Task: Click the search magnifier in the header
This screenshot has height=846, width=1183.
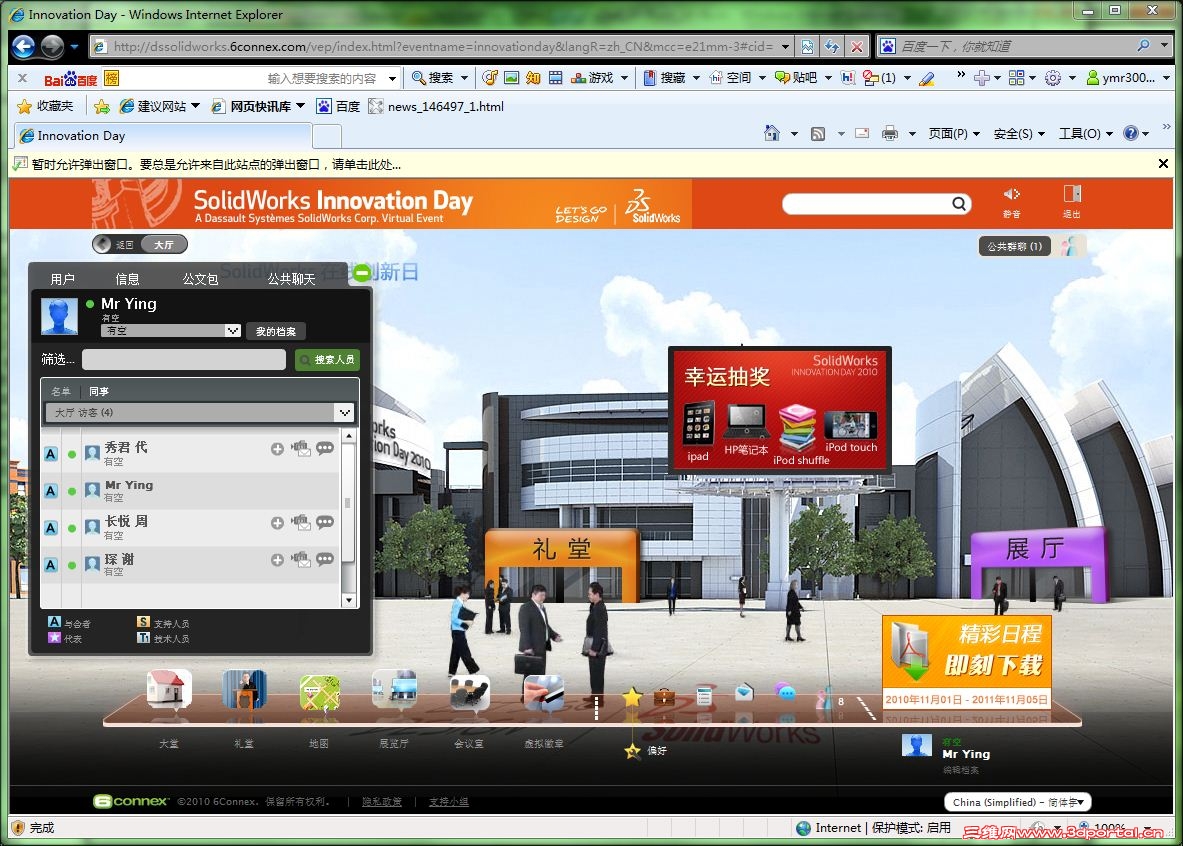Action: pos(959,203)
